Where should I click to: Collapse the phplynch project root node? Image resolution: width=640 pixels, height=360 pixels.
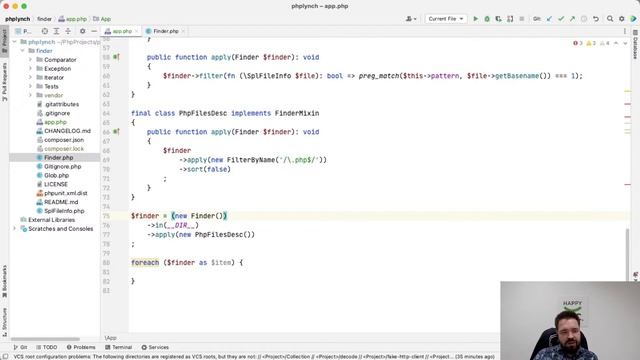tap(15, 42)
